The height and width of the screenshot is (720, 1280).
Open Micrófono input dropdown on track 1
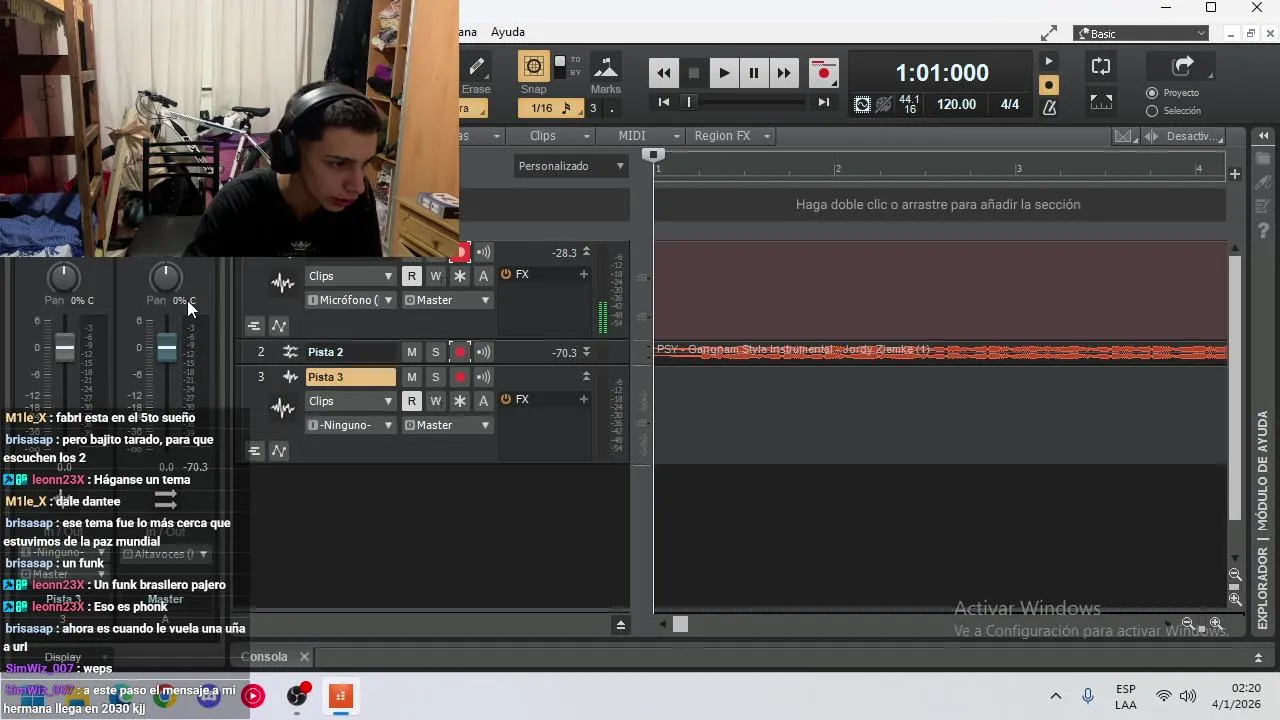click(x=350, y=300)
